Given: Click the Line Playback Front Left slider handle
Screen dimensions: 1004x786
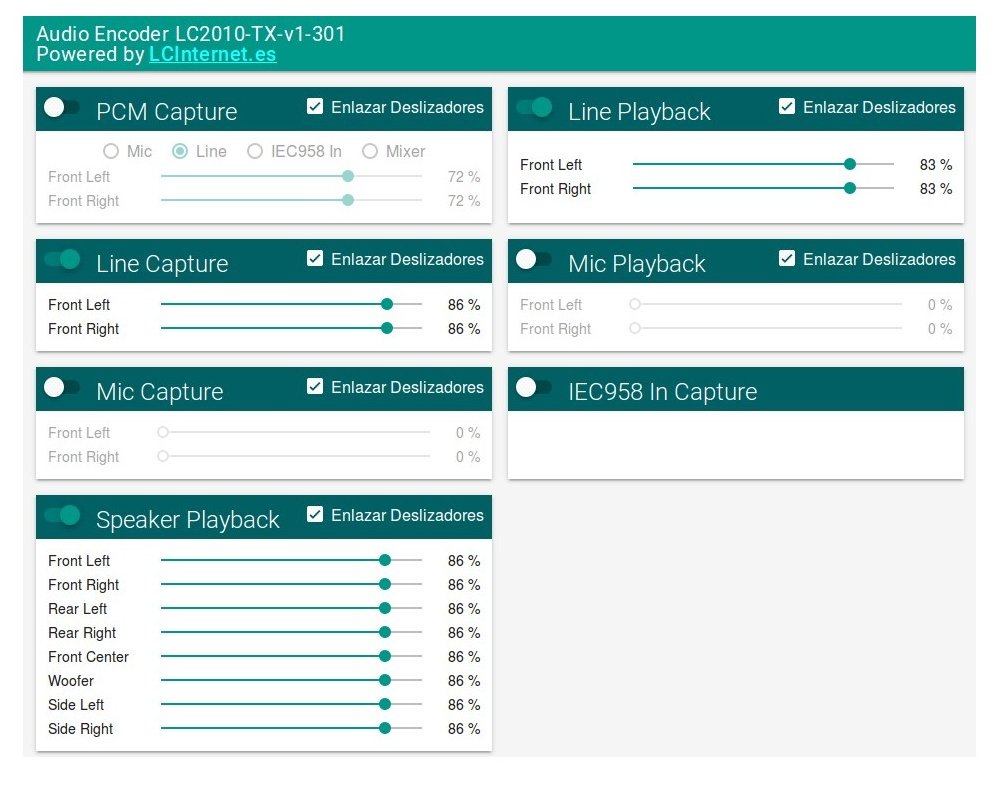Looking at the screenshot, I should (850, 164).
